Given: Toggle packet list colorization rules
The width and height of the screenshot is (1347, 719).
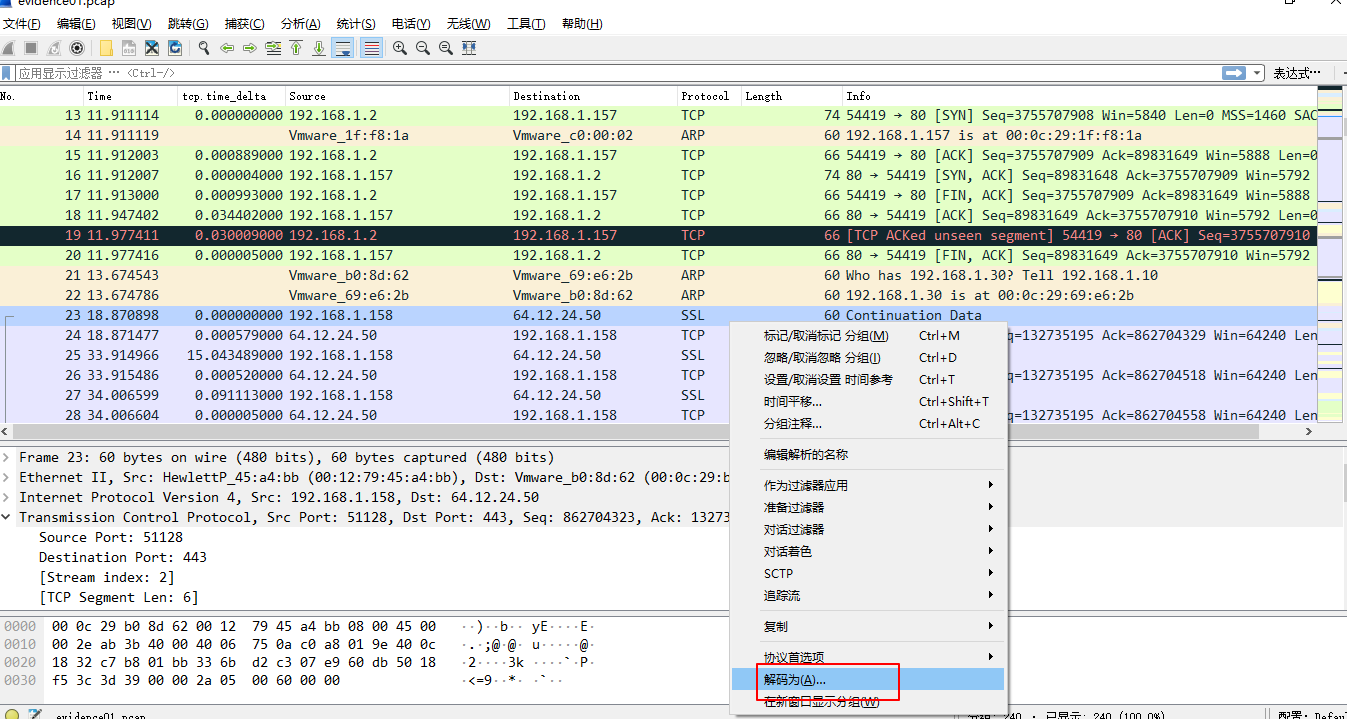Looking at the screenshot, I should (x=371, y=48).
